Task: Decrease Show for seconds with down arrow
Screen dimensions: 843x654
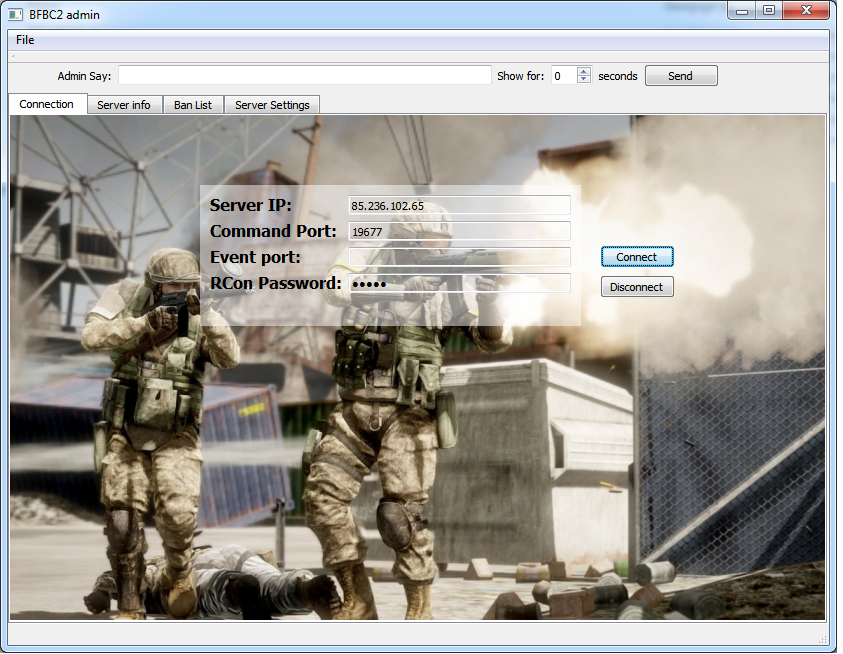Action: tap(584, 80)
